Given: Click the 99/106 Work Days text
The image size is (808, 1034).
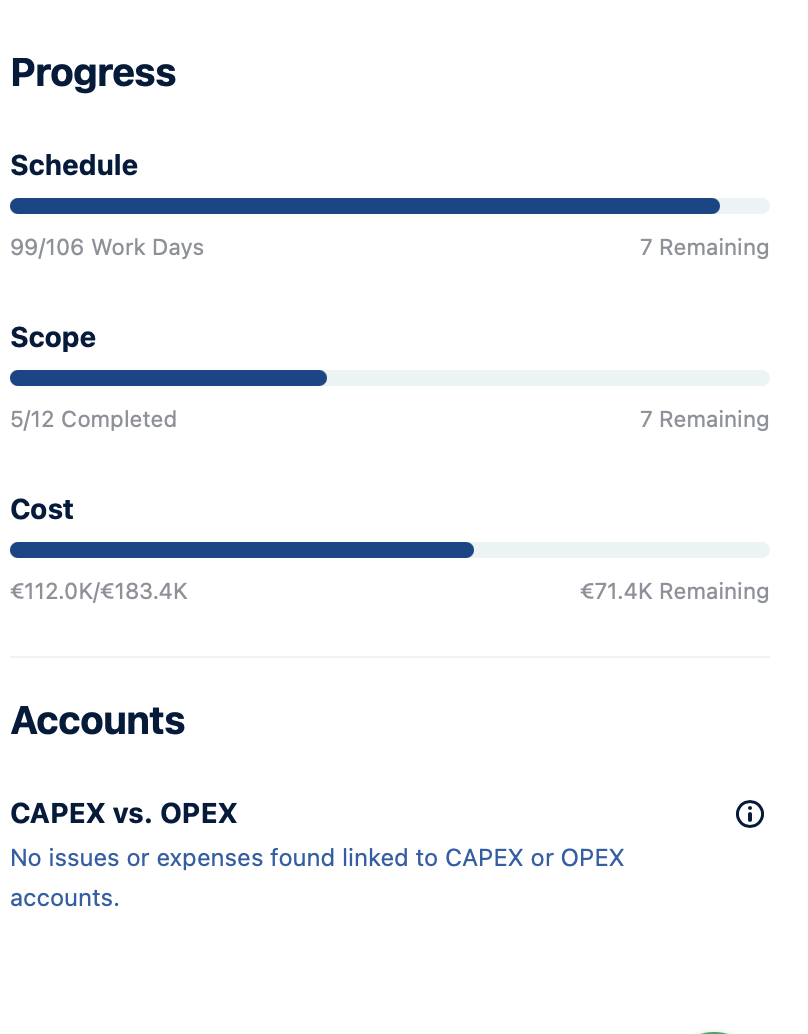Looking at the screenshot, I should point(107,247).
